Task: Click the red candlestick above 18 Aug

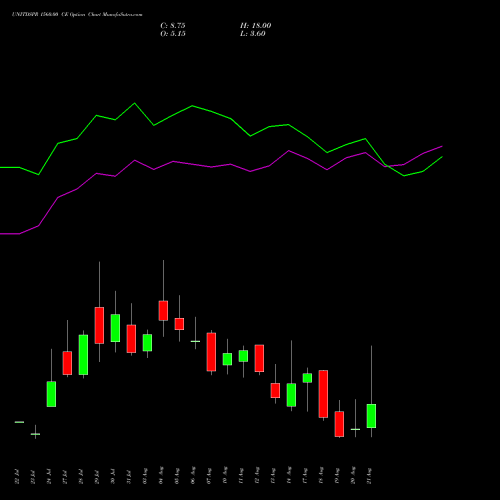Action: click(x=323, y=394)
